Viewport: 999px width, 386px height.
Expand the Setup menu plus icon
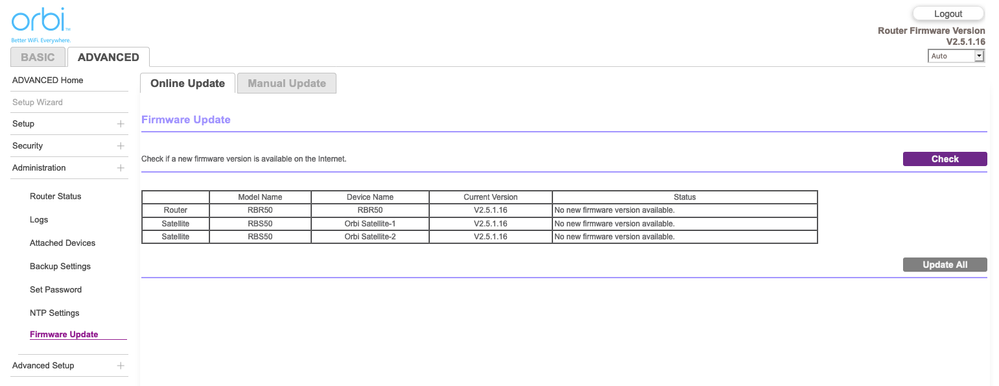[x=120, y=124]
